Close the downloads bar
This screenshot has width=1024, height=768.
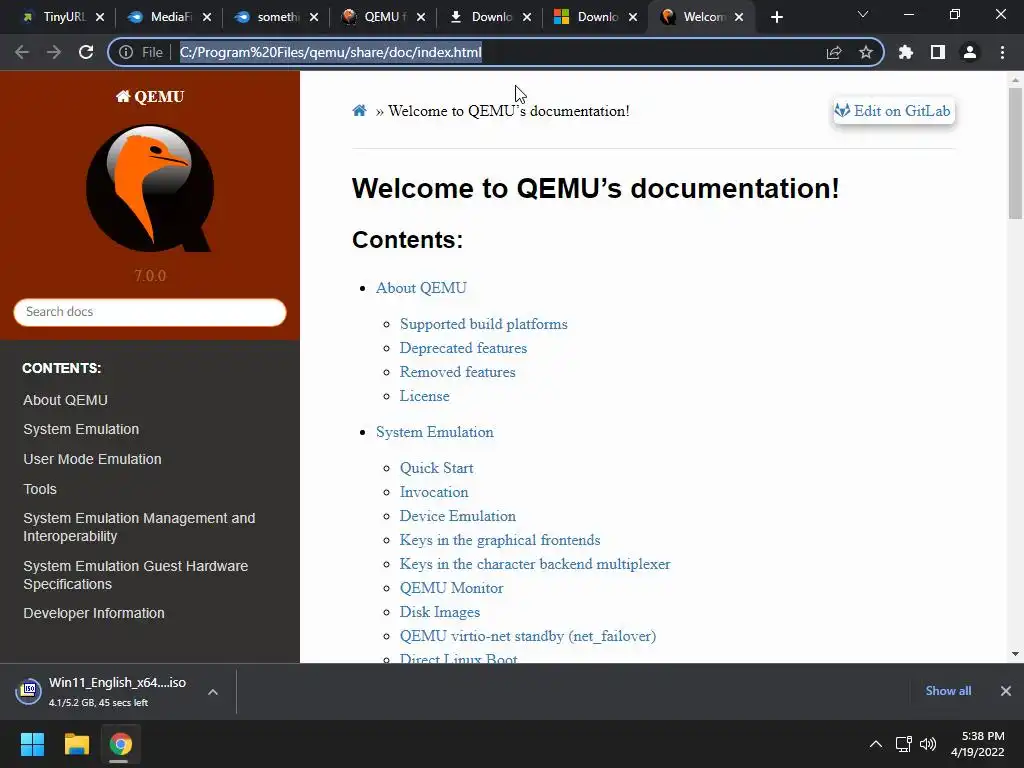1006,691
